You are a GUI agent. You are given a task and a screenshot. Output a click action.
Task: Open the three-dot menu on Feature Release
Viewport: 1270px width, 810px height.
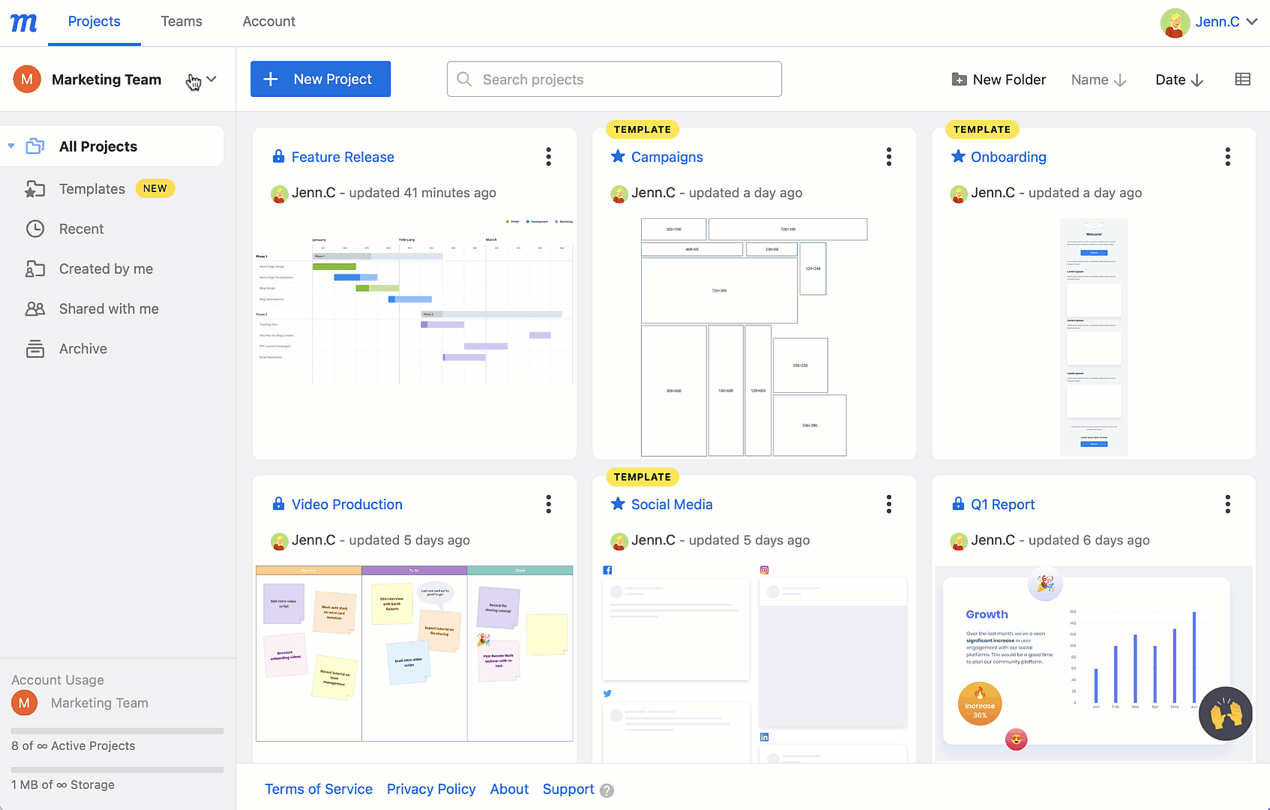548,156
